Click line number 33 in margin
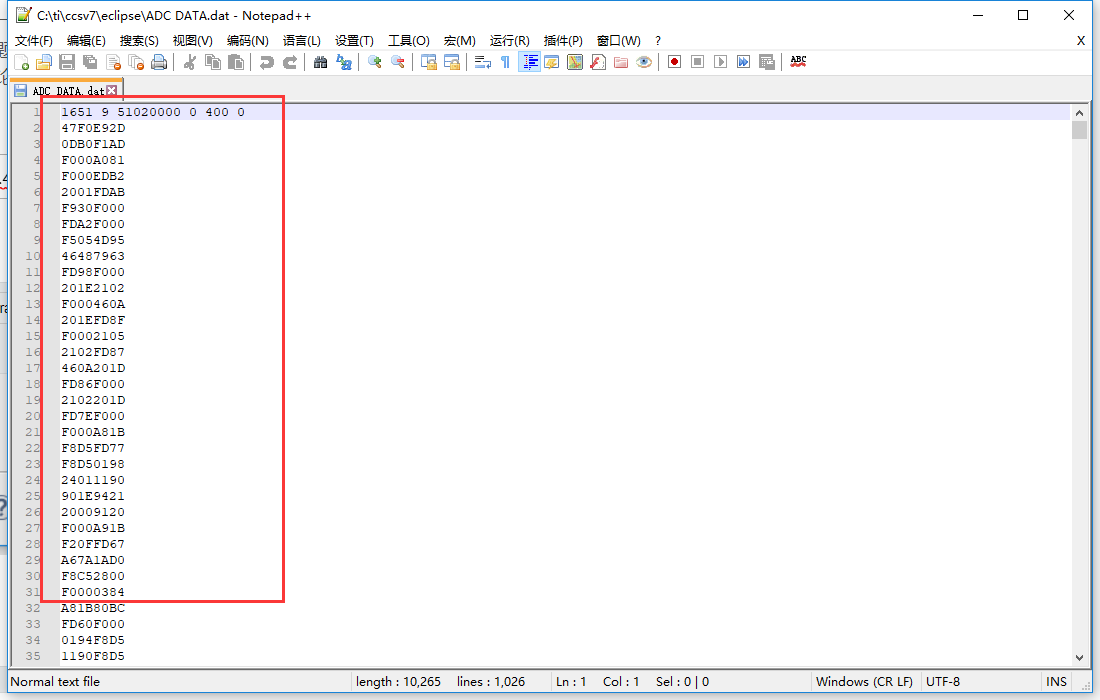The image size is (1100, 700). (33, 624)
